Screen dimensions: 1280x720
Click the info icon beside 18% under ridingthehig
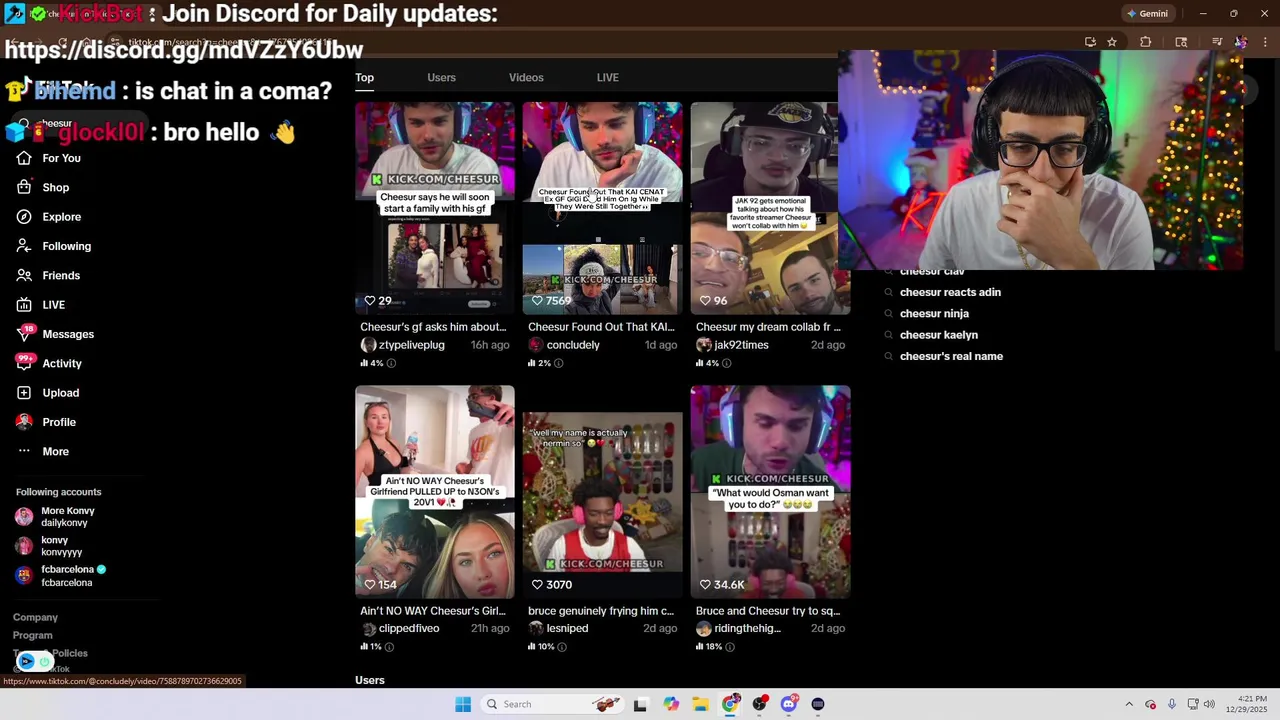coord(730,647)
